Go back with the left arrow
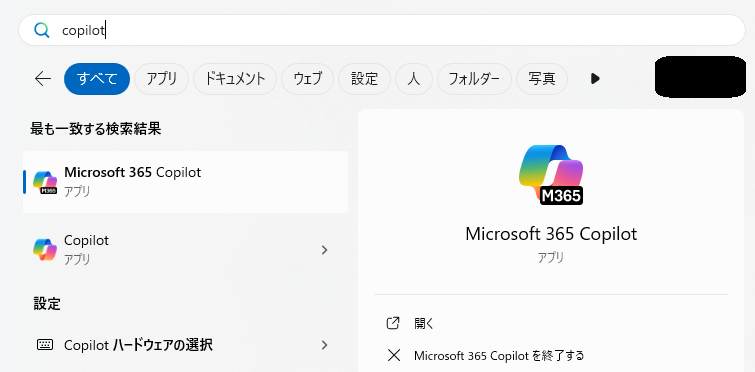This screenshot has height=372, width=755. pyautogui.click(x=43, y=79)
